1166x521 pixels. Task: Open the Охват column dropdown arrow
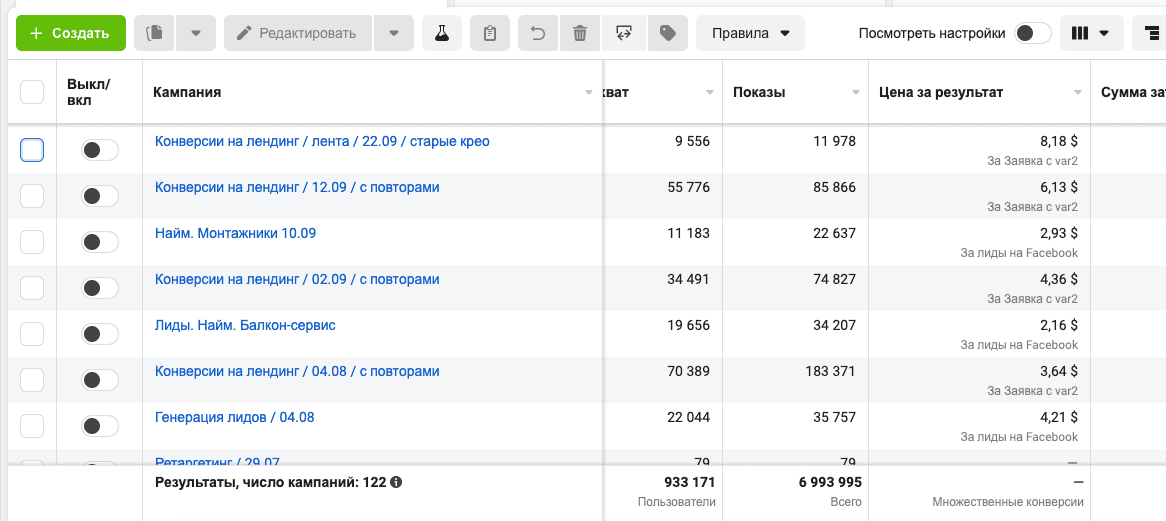[x=709, y=92]
